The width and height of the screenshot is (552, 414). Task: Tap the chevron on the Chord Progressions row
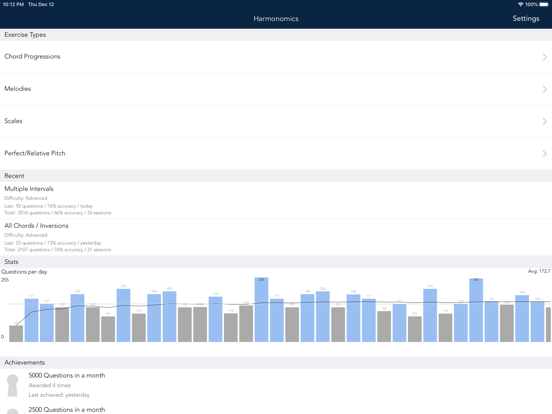pos(545,57)
